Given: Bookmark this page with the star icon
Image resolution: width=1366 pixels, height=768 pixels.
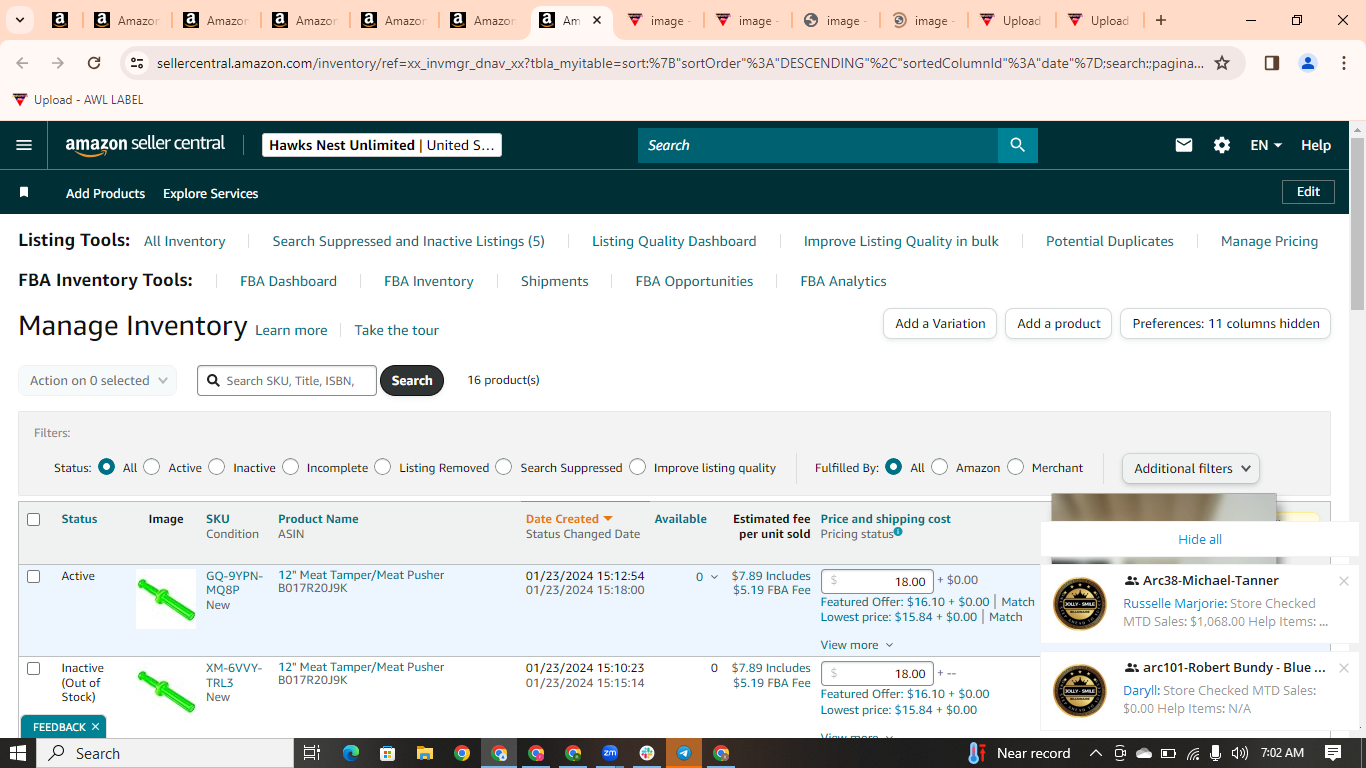Looking at the screenshot, I should tap(1222, 63).
